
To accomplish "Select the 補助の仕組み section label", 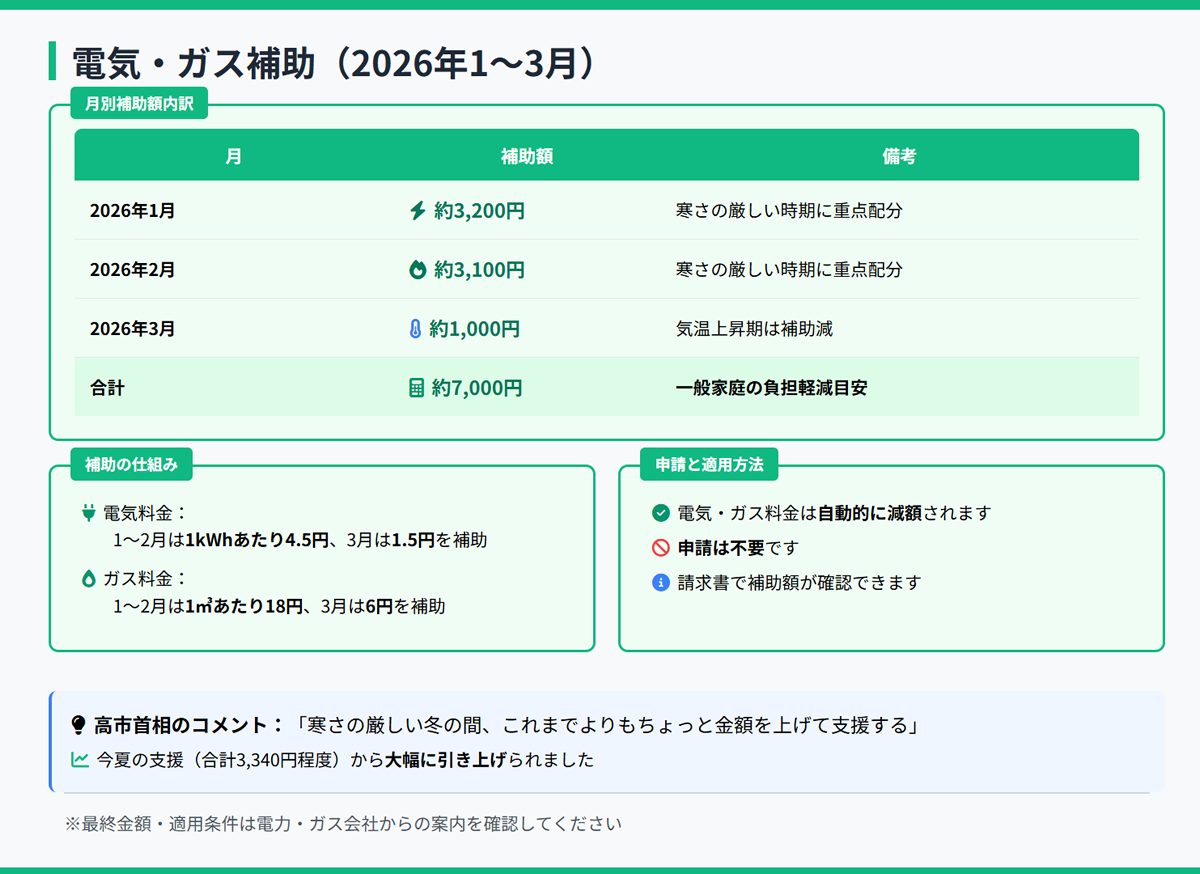I will 131,464.
